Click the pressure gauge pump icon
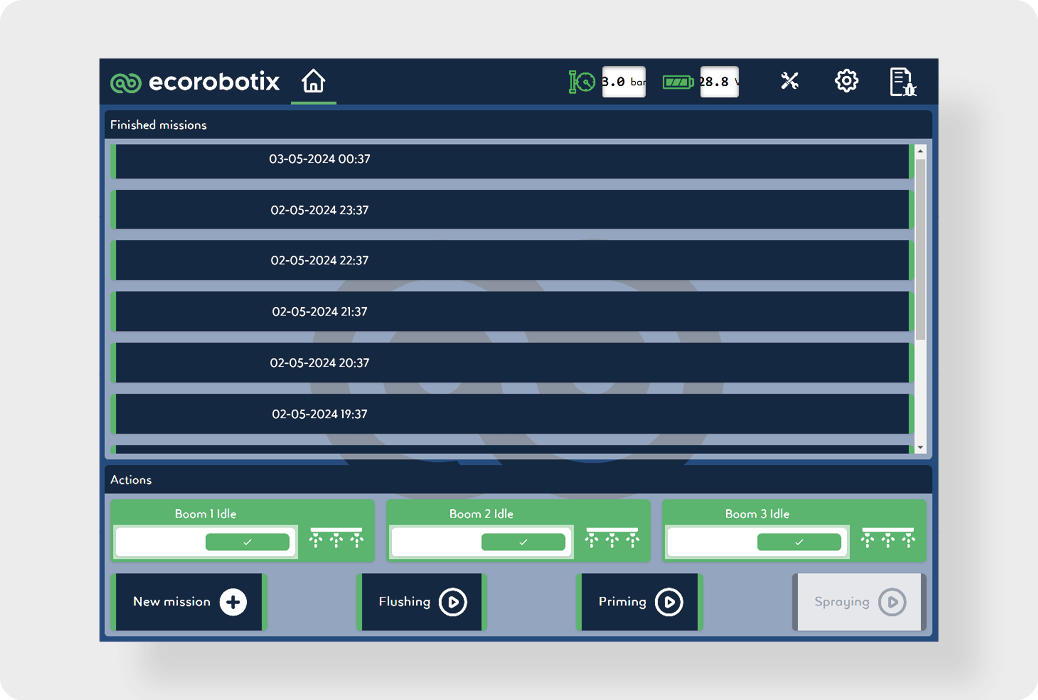 coord(582,82)
